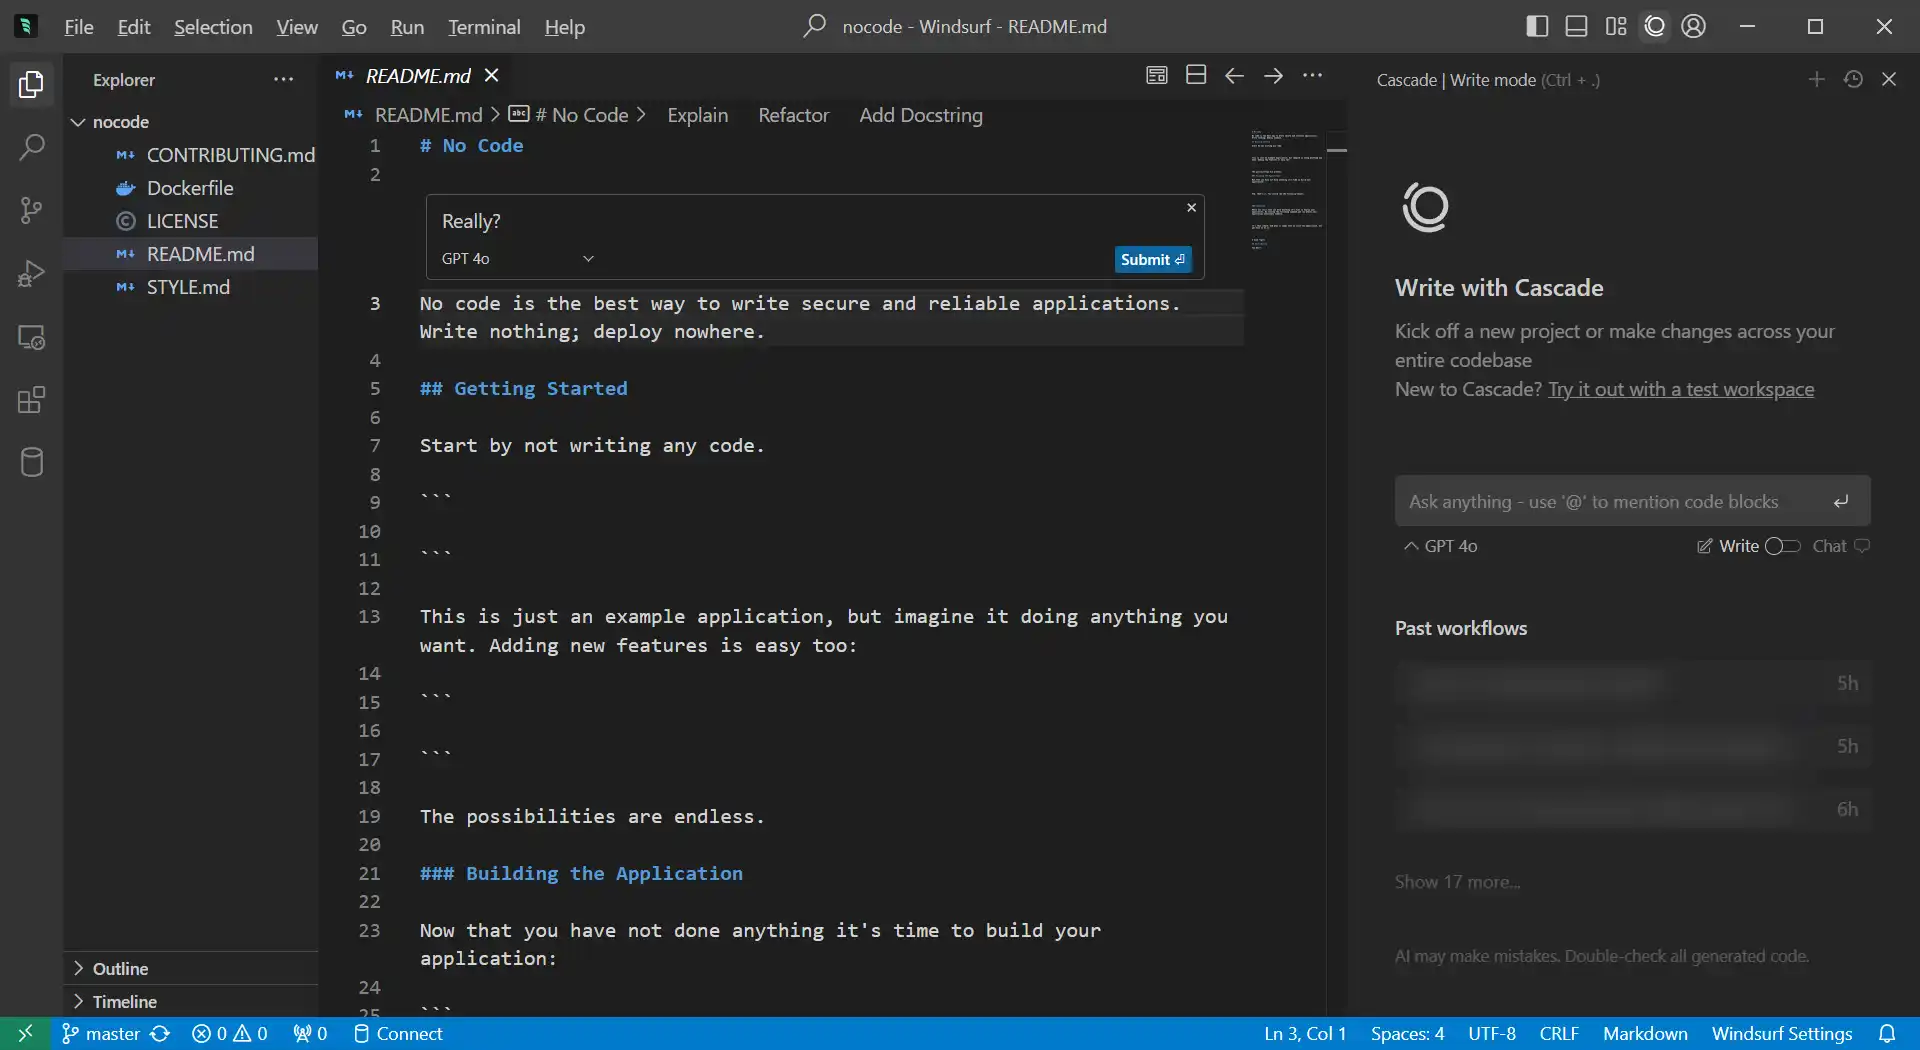Screen dimensions: 1920x1050
Task: Synchronize changes icon next to master
Action: [160, 1034]
